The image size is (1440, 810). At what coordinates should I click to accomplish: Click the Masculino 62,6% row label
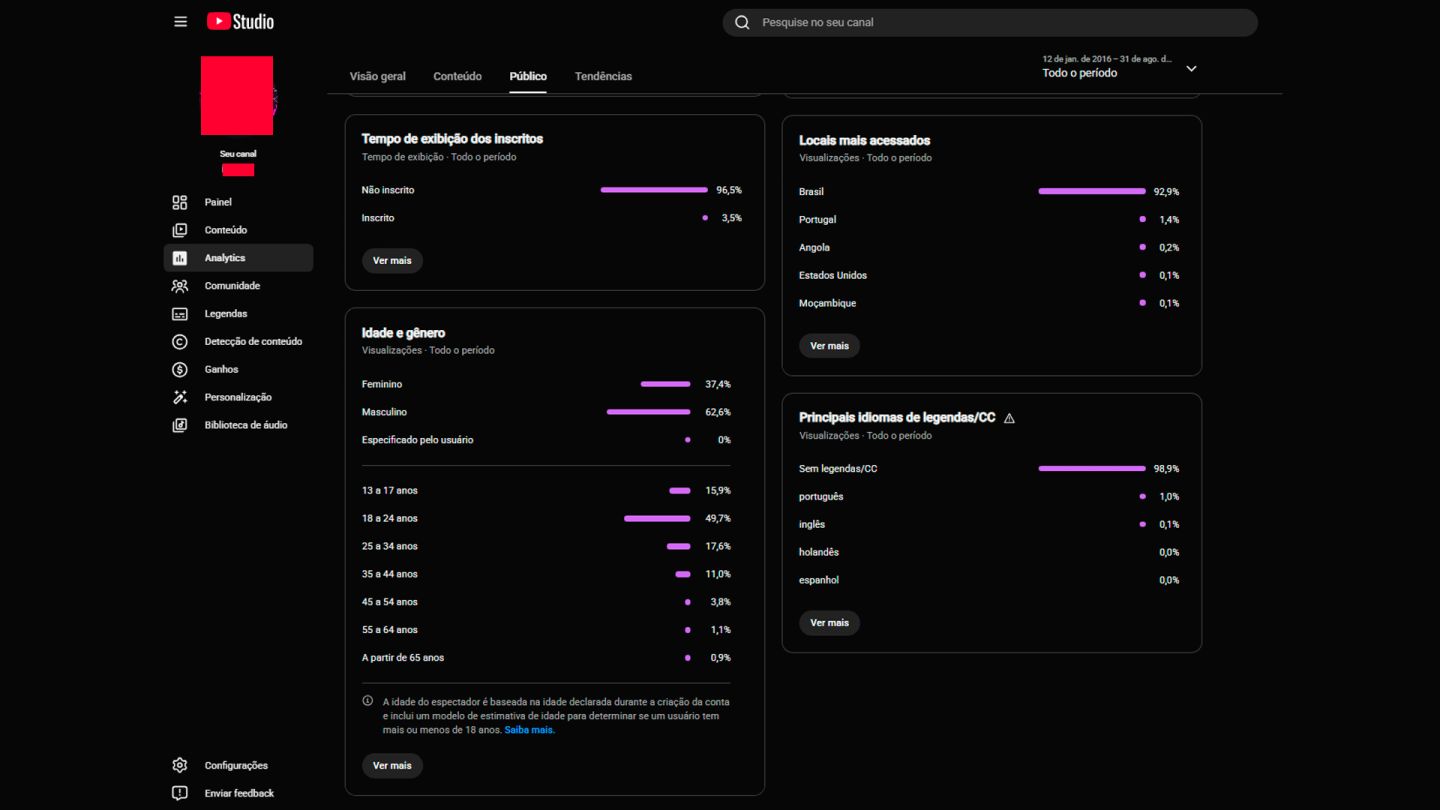pyautogui.click(x=384, y=412)
